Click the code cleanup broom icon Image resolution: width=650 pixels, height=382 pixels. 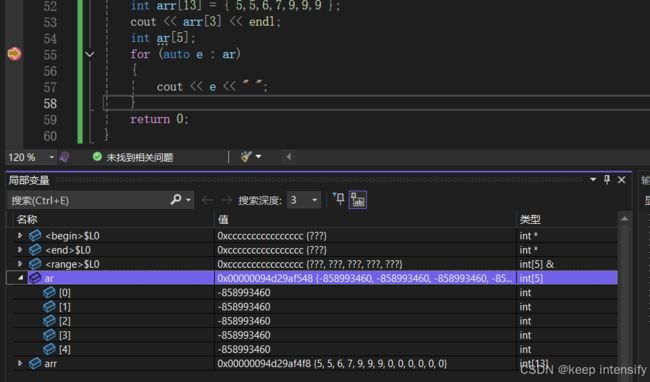(246, 157)
